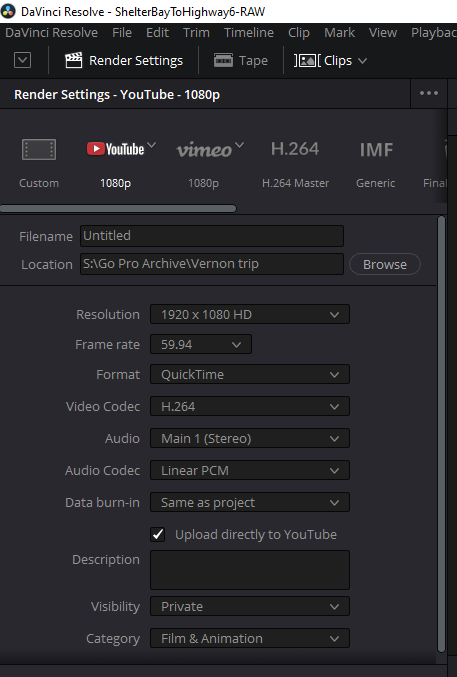Open the Frame rate dropdown
Viewport: 457px width, 677px height.
coord(201,345)
